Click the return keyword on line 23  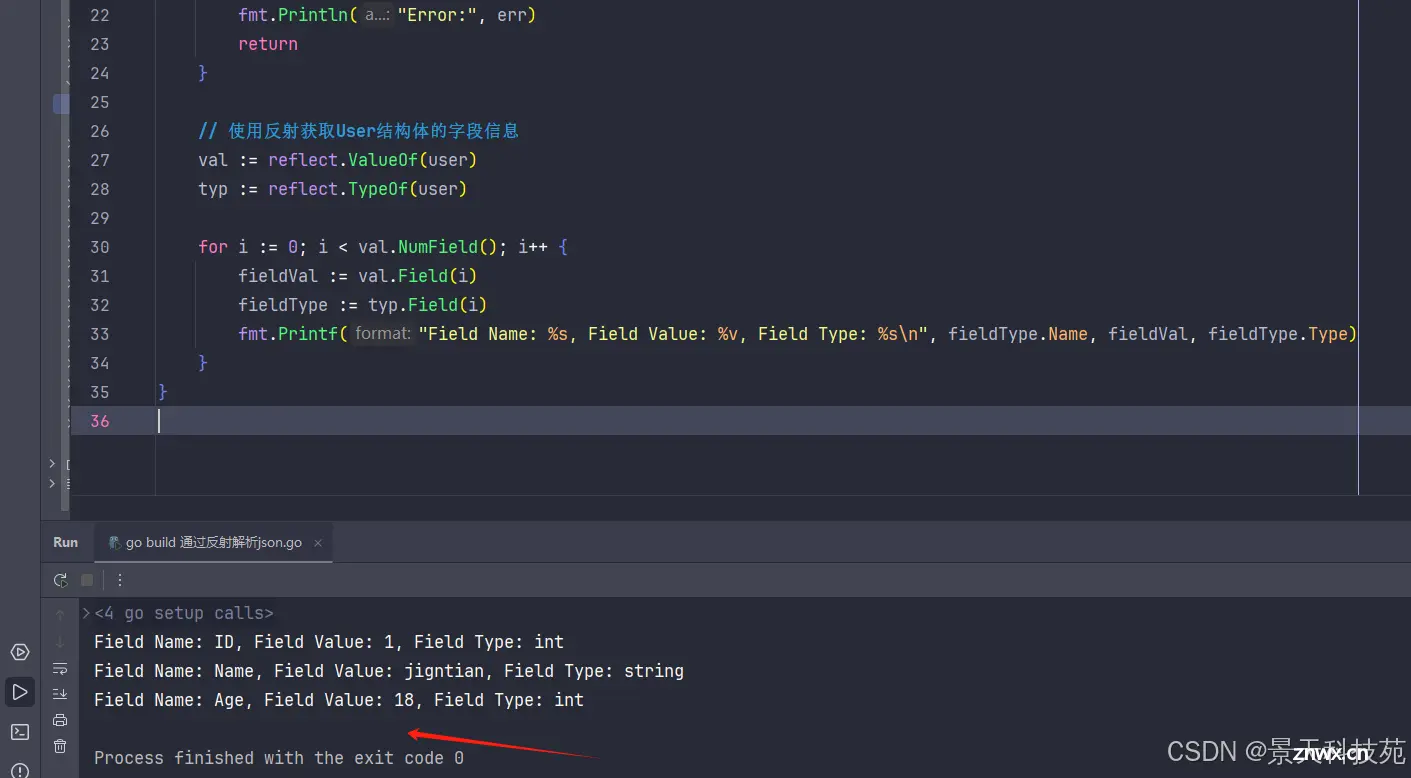268,44
